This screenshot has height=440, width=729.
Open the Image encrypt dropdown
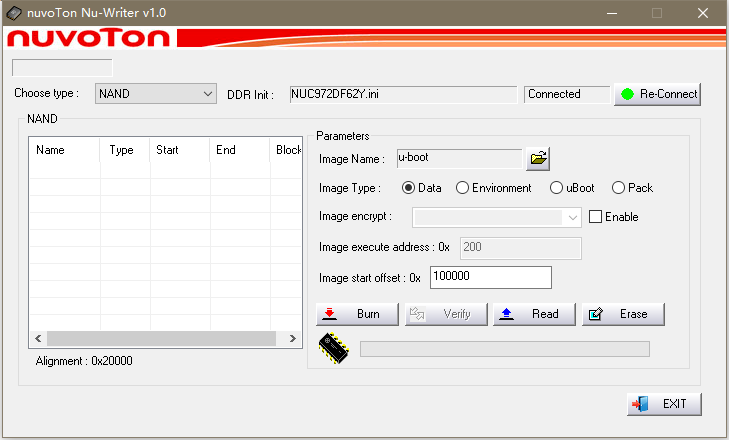tap(497, 217)
